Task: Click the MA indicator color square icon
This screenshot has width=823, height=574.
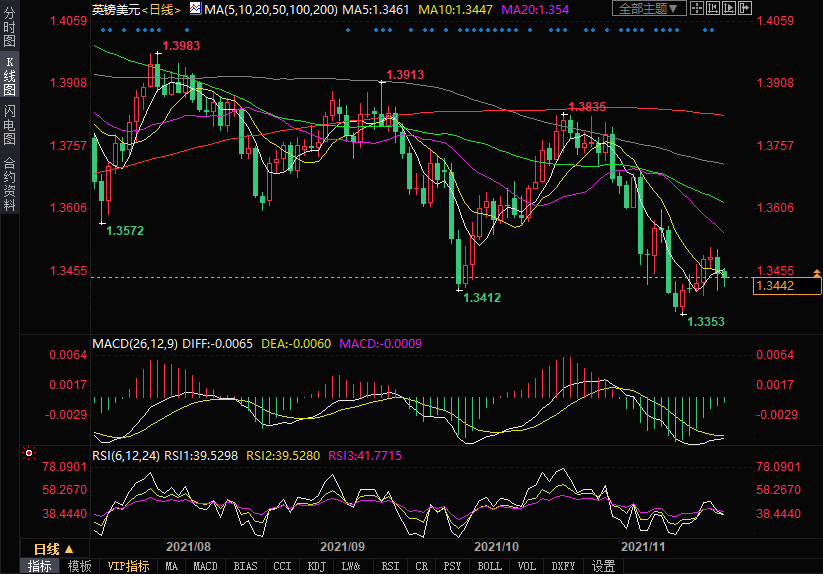Action: (195, 9)
